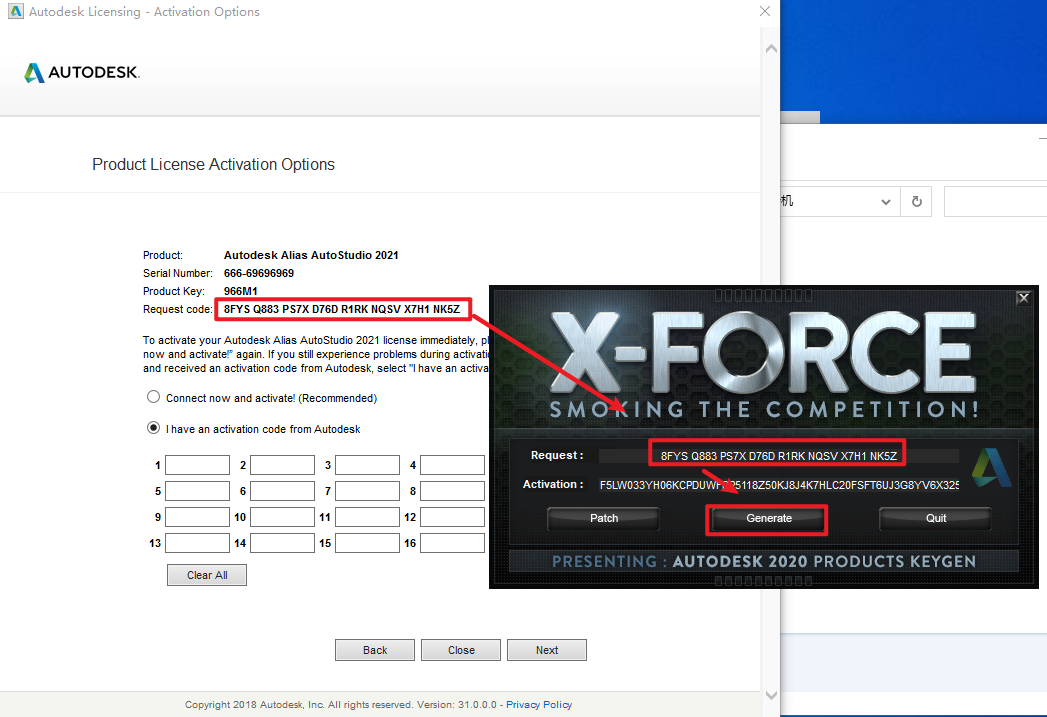This screenshot has width=1047, height=717.
Task: Go Back in the activation wizard
Action: 375,650
